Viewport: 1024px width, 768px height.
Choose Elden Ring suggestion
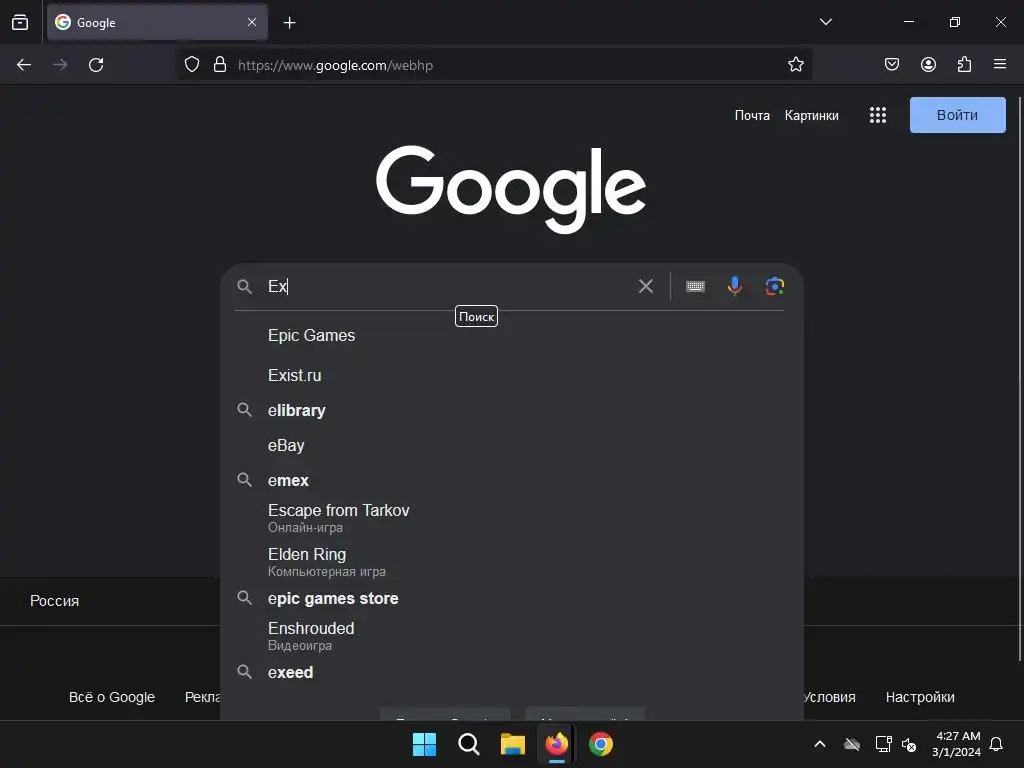click(511, 562)
